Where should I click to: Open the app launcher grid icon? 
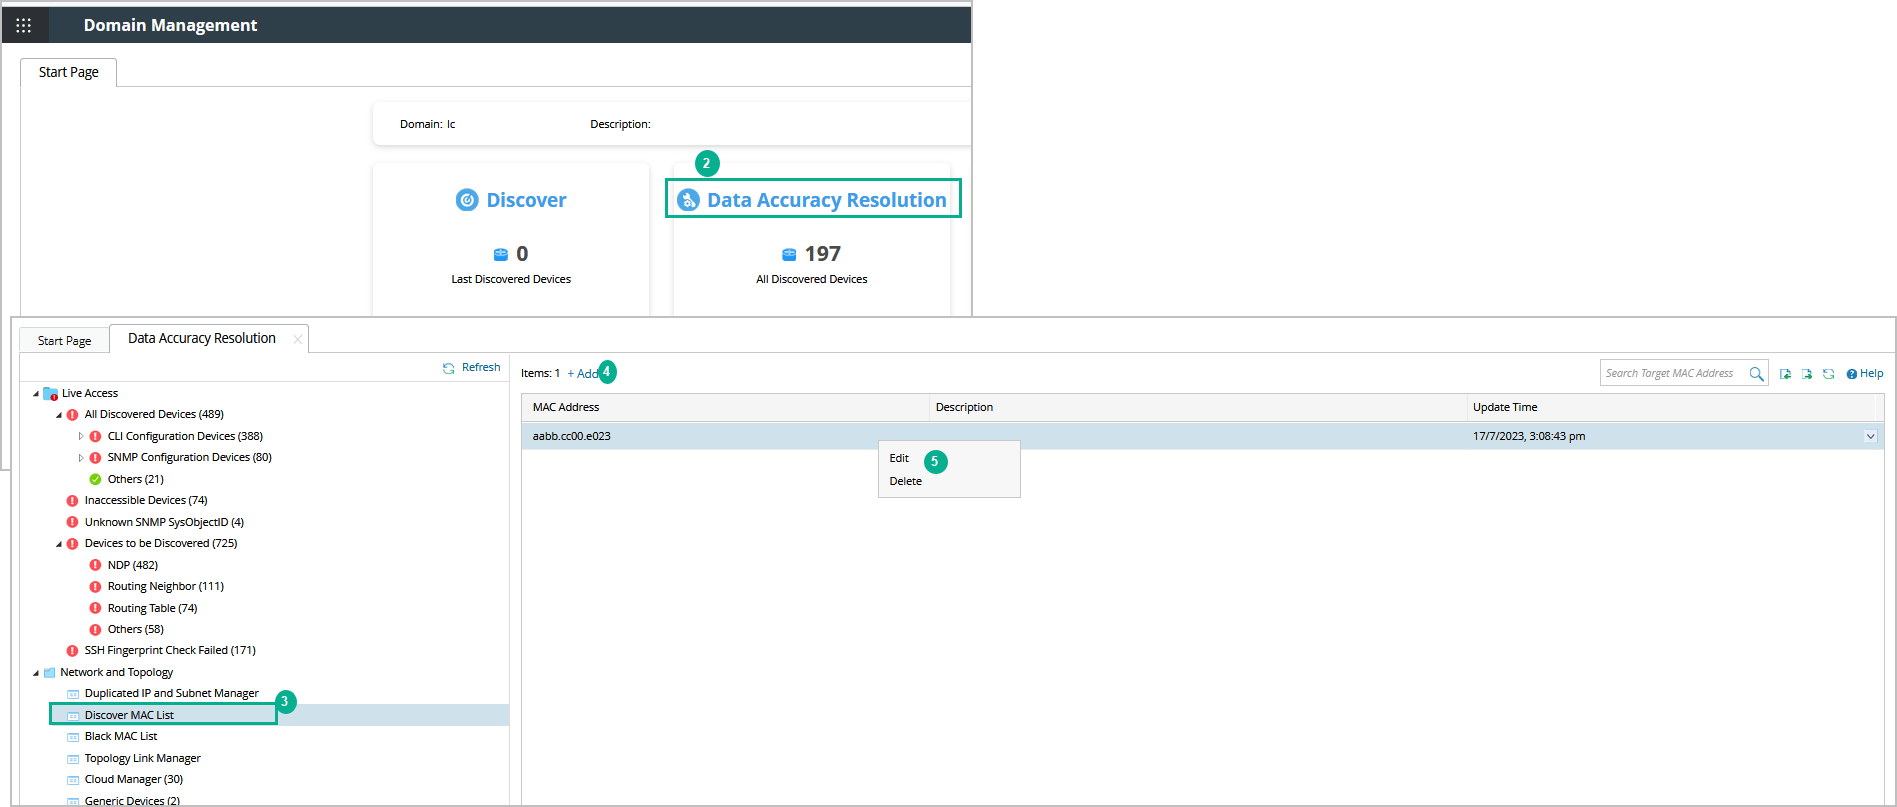pyautogui.click(x=24, y=25)
